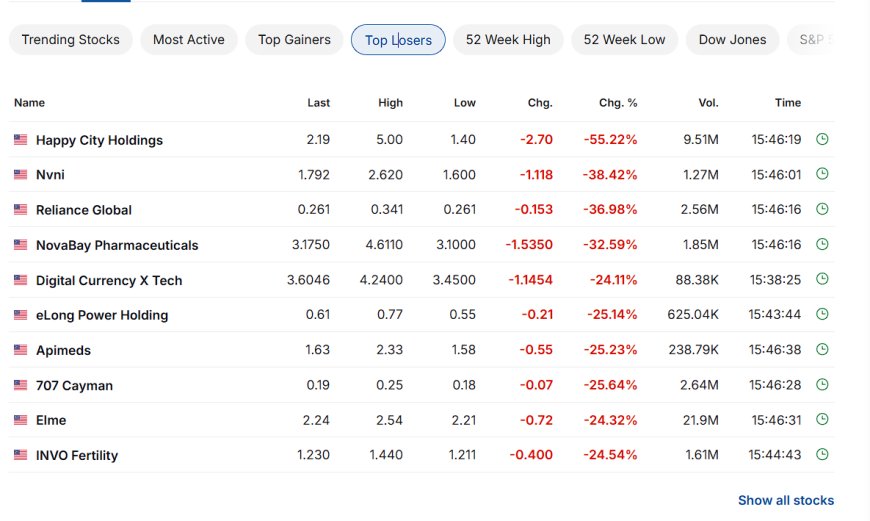The height and width of the screenshot is (521, 870).
Task: Click the clock icon for Reliance Global
Action: pyautogui.click(x=822, y=209)
